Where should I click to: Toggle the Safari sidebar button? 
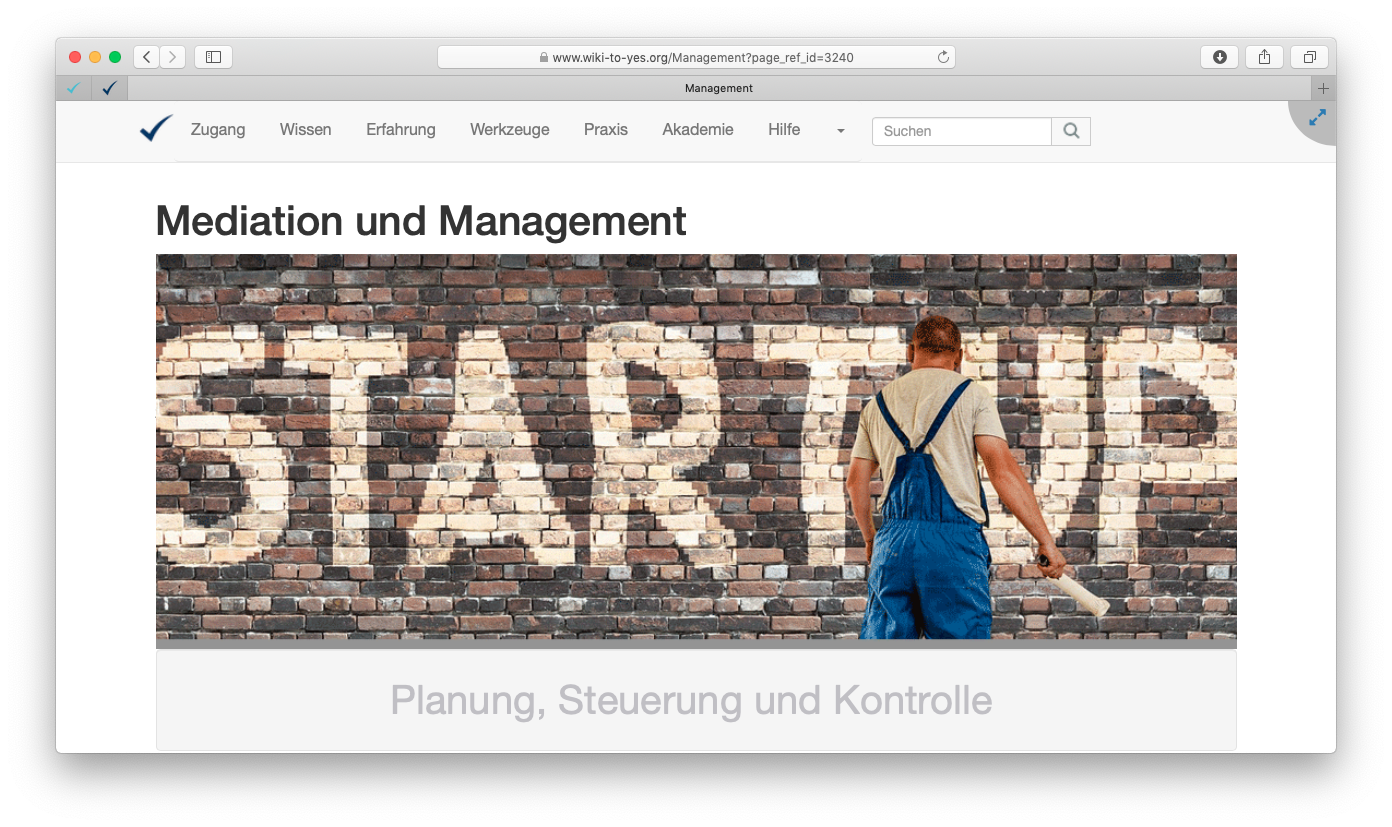(x=213, y=57)
